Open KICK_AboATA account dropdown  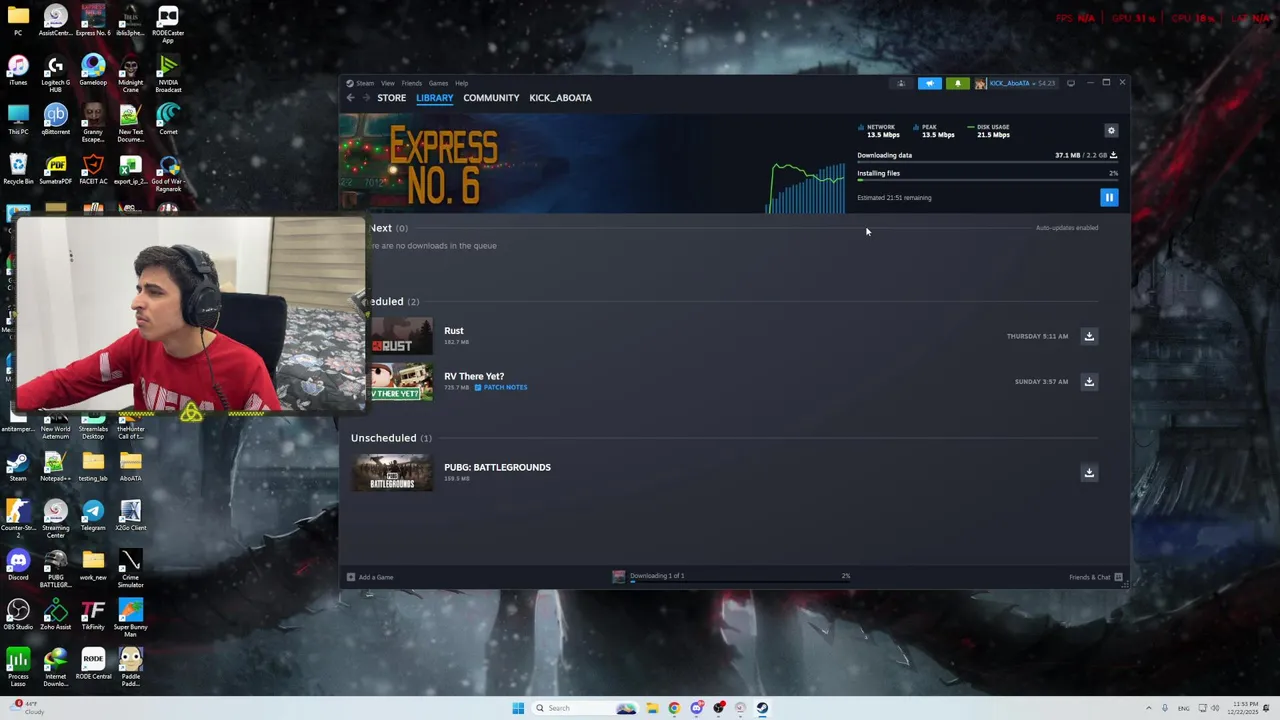1016,83
